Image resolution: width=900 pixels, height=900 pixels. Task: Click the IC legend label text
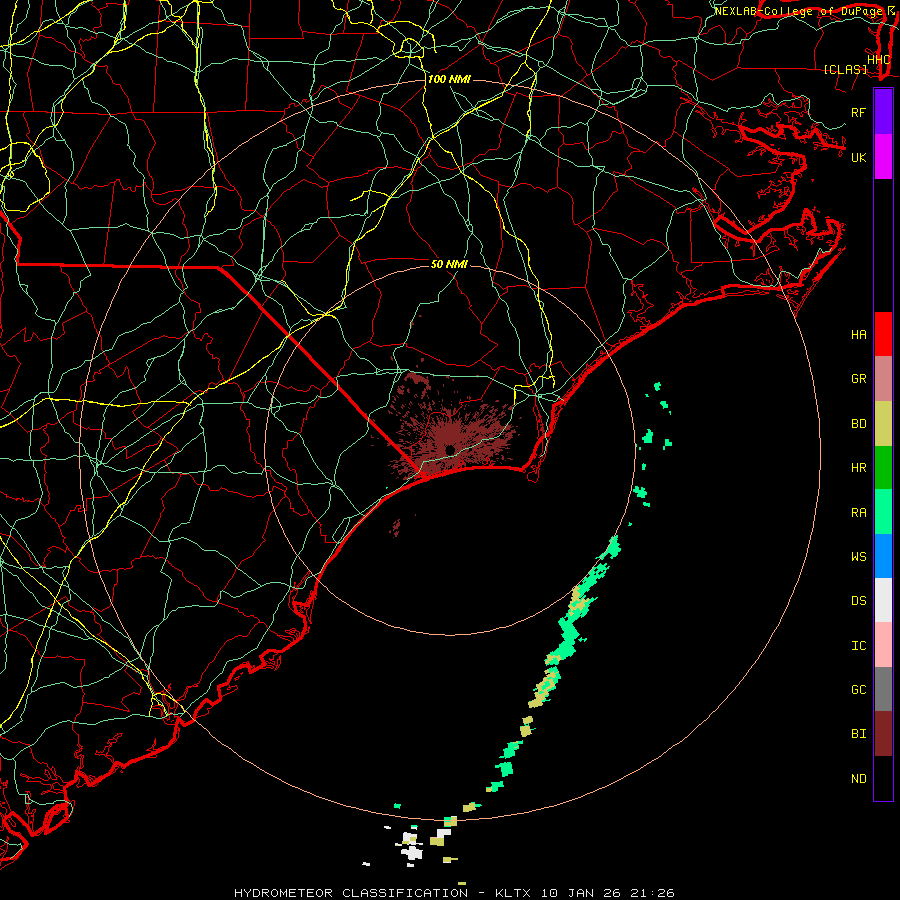coord(859,646)
